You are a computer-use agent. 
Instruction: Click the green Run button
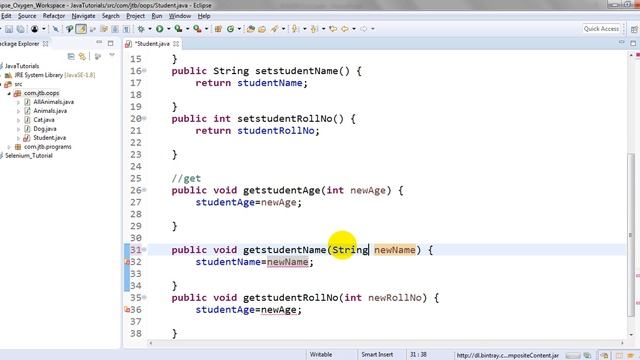click(160, 29)
